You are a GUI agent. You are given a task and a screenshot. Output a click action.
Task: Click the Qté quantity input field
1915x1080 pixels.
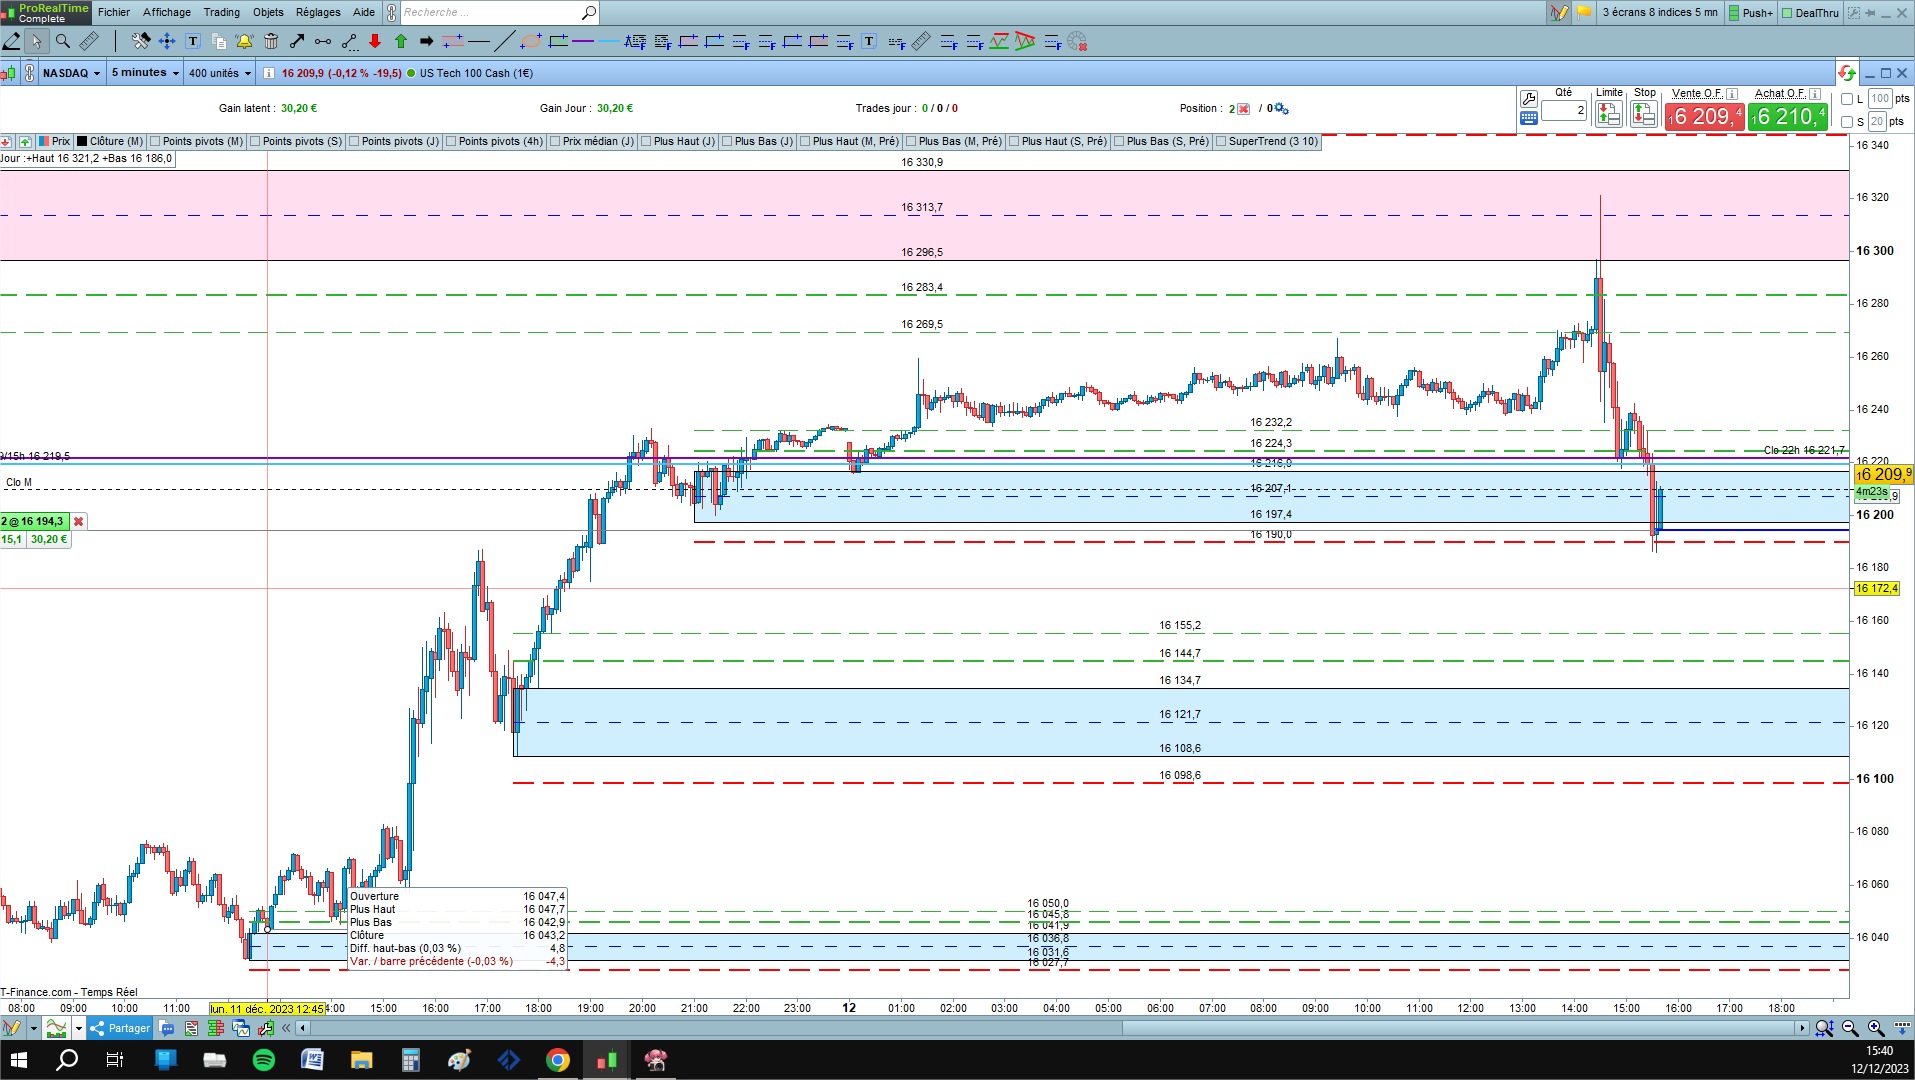pyautogui.click(x=1564, y=110)
